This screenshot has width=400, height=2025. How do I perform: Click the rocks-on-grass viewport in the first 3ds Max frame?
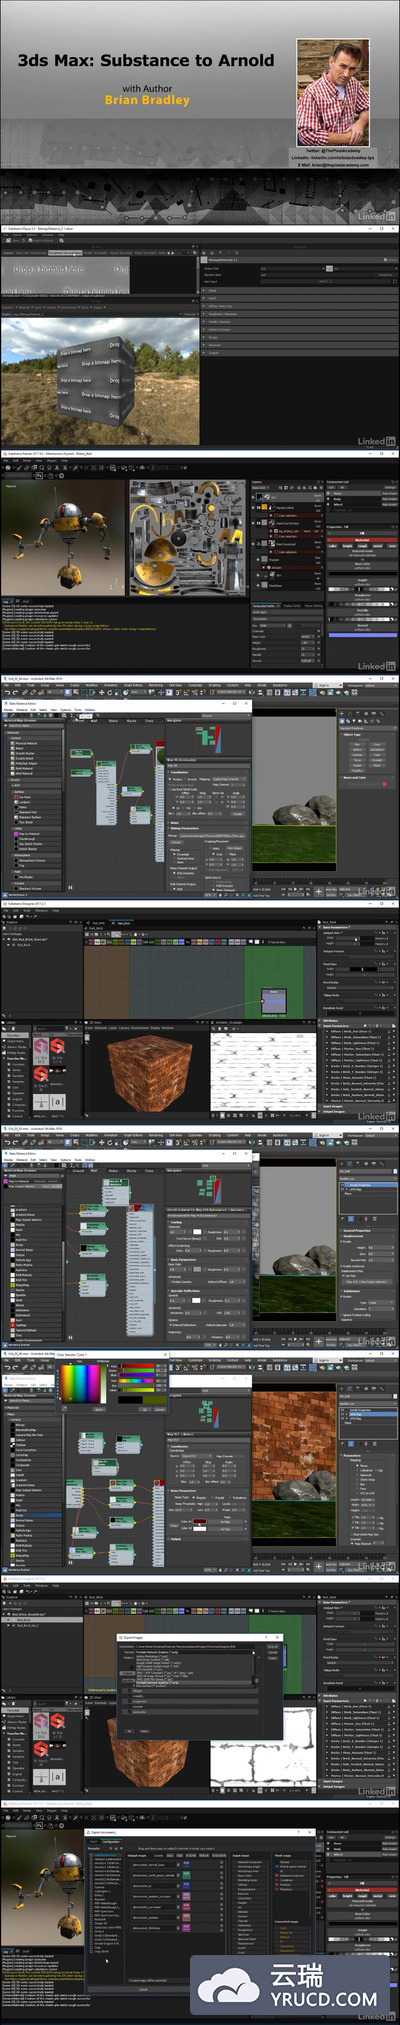292,790
